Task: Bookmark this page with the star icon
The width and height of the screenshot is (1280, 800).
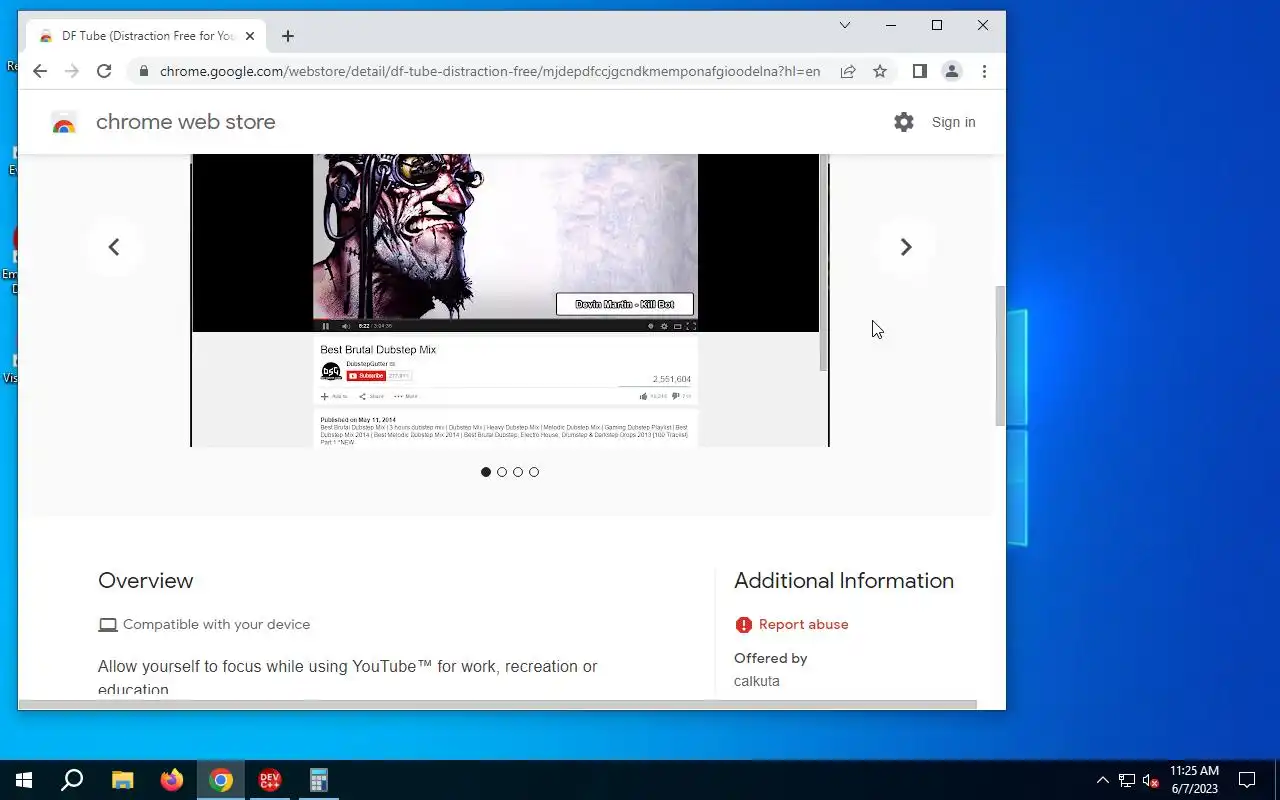Action: 880,71
